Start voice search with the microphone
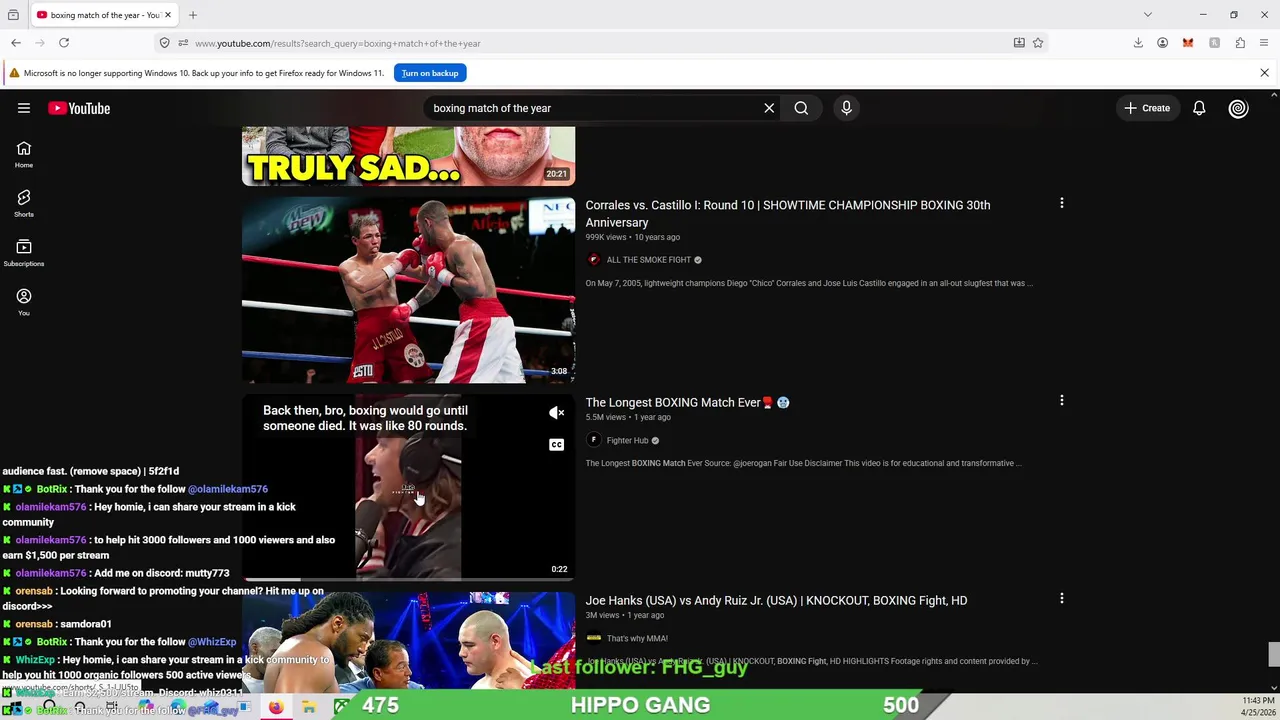Image resolution: width=1280 pixels, height=720 pixels. pos(846,108)
